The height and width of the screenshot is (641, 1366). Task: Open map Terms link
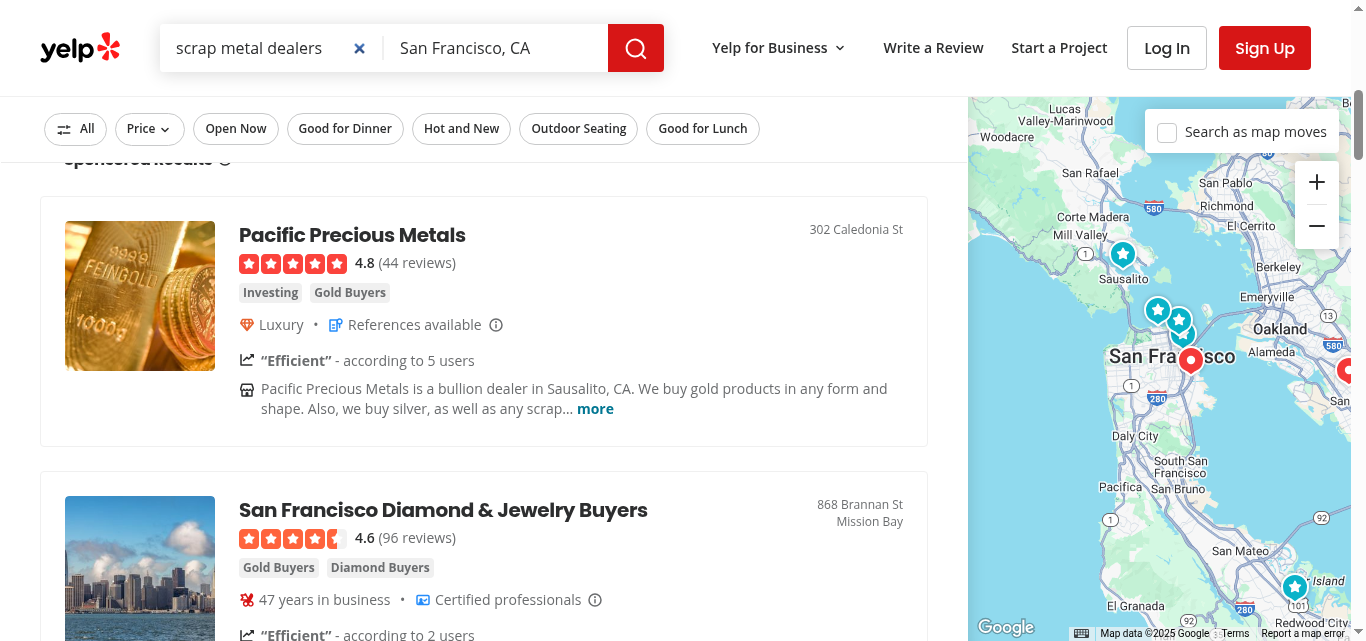tap(1235, 633)
